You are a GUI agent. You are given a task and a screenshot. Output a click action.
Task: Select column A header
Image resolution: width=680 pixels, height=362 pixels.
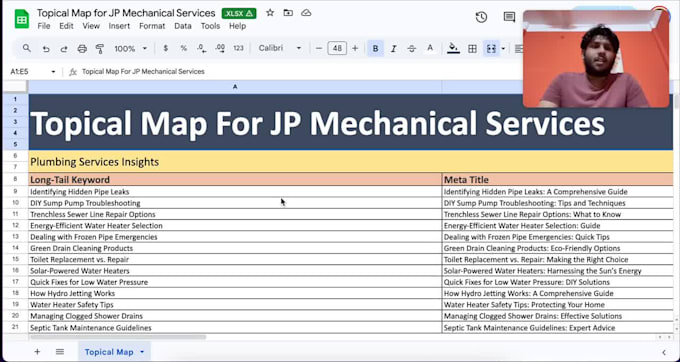[x=235, y=87]
